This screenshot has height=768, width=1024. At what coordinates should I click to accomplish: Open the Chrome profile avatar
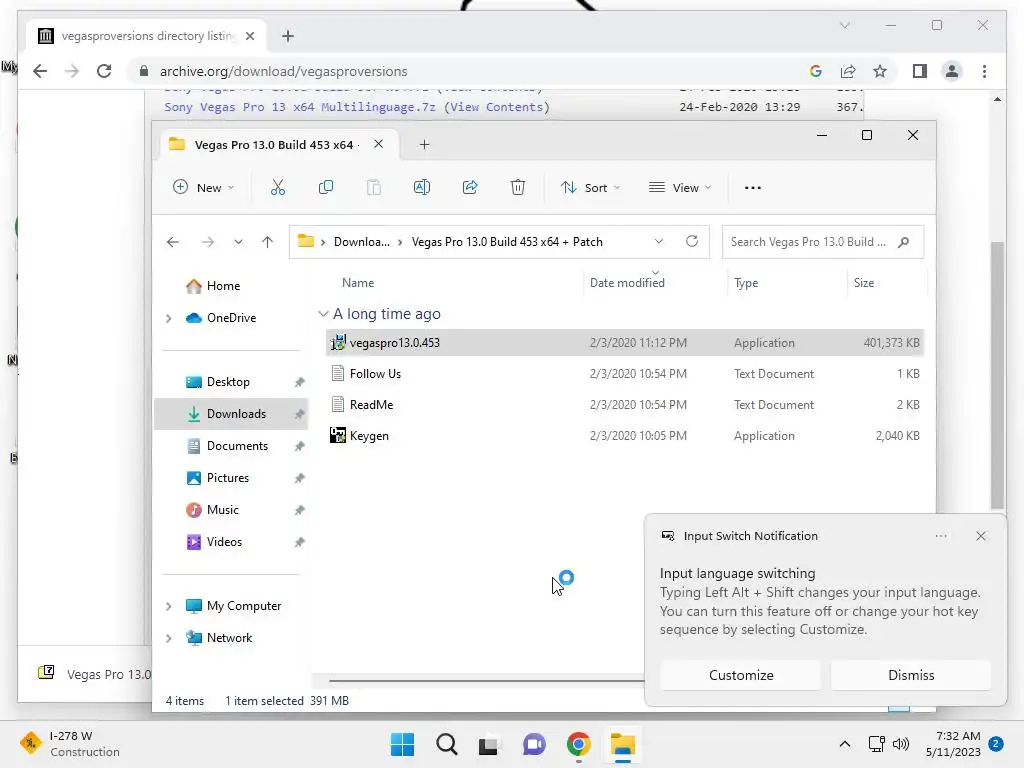coord(952,71)
